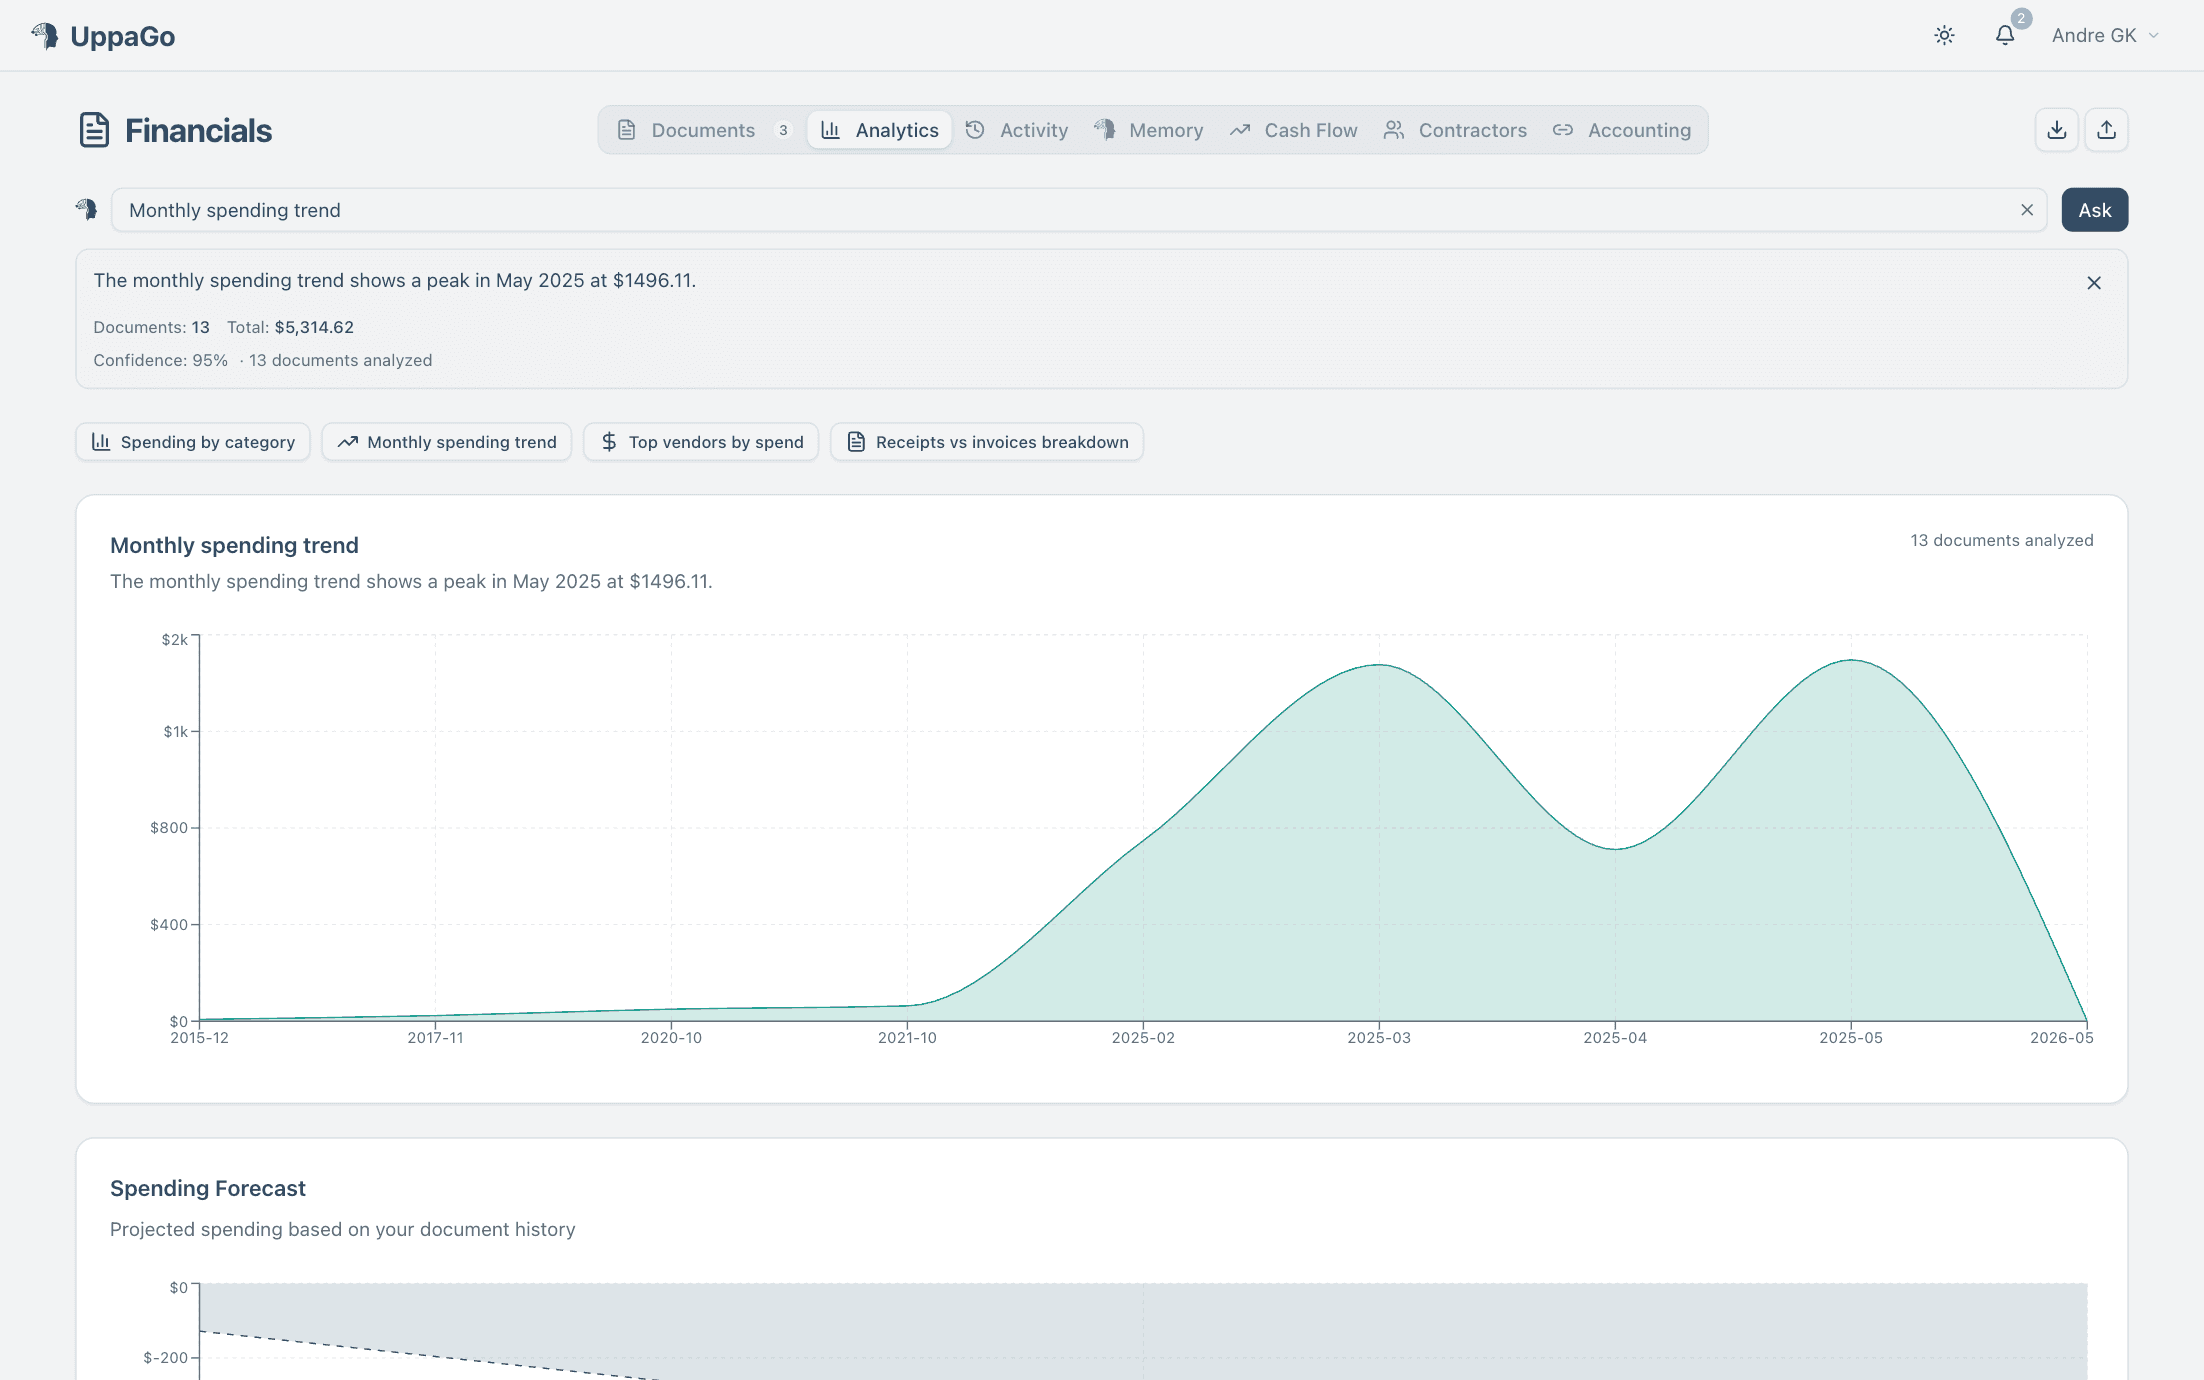Click the 2021-10 x-axis label

(907, 1038)
